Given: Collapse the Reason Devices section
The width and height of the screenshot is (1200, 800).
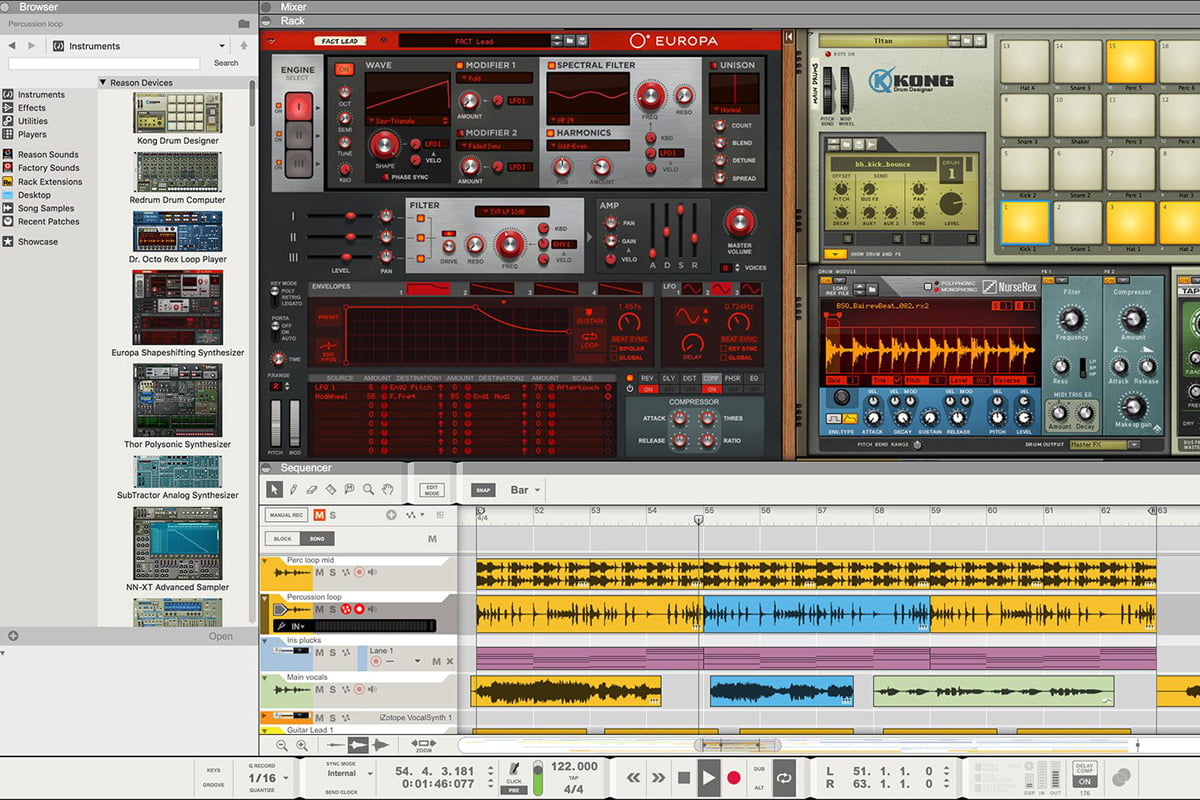Looking at the screenshot, I should (x=103, y=83).
